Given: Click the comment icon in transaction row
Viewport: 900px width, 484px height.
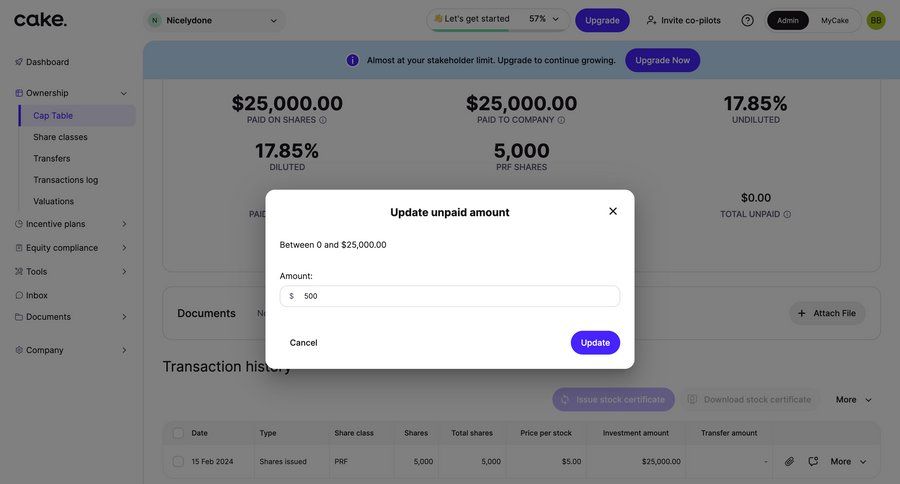Looking at the screenshot, I should 813,461.
